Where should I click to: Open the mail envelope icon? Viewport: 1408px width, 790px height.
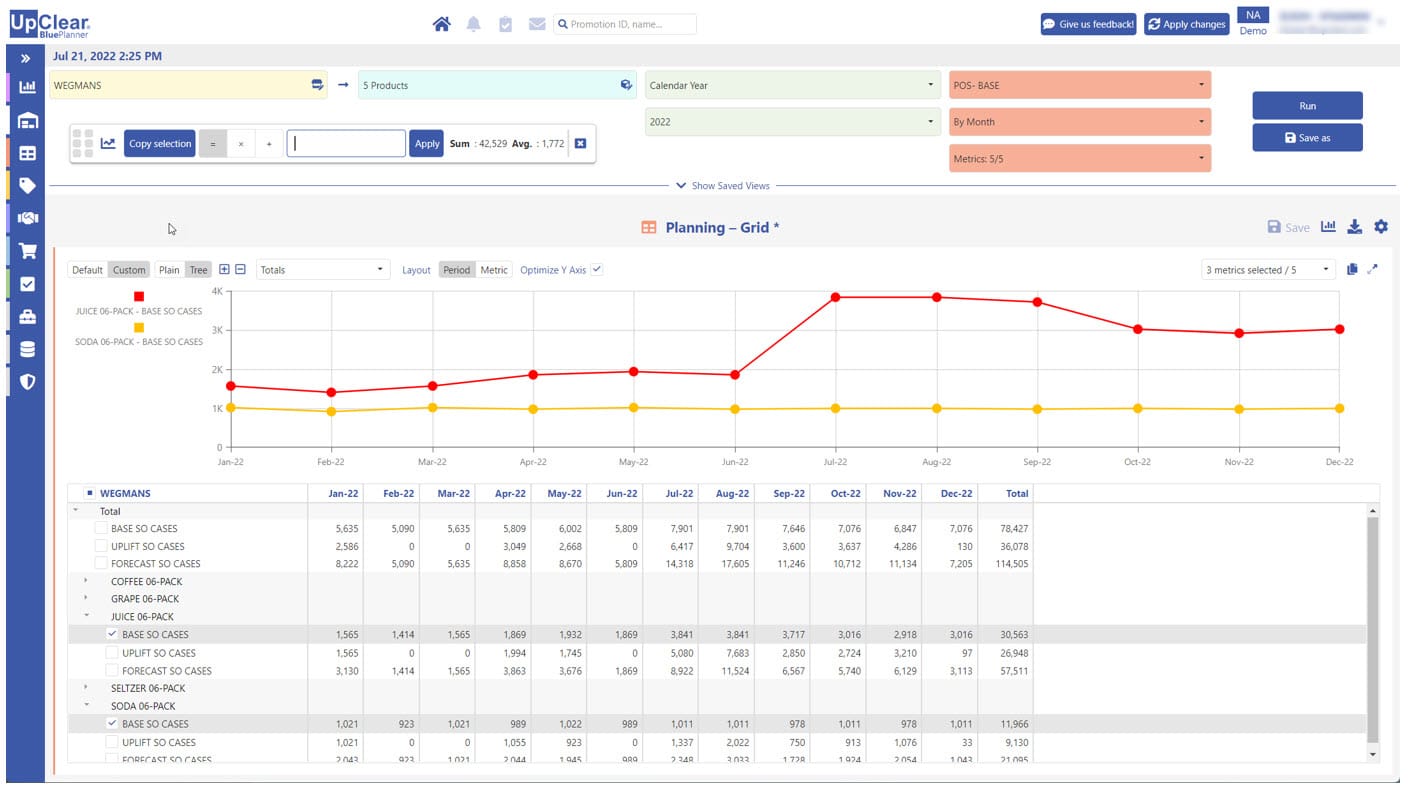(537, 24)
